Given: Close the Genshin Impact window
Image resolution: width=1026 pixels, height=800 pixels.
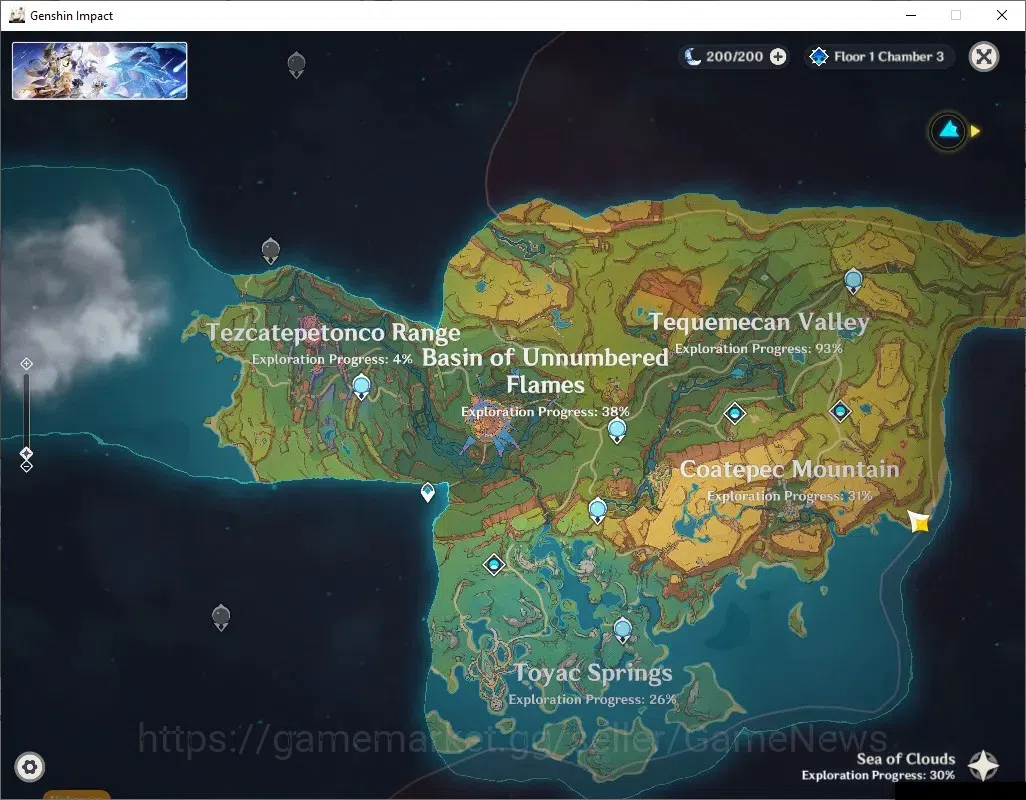Looking at the screenshot, I should pos(1001,15).
